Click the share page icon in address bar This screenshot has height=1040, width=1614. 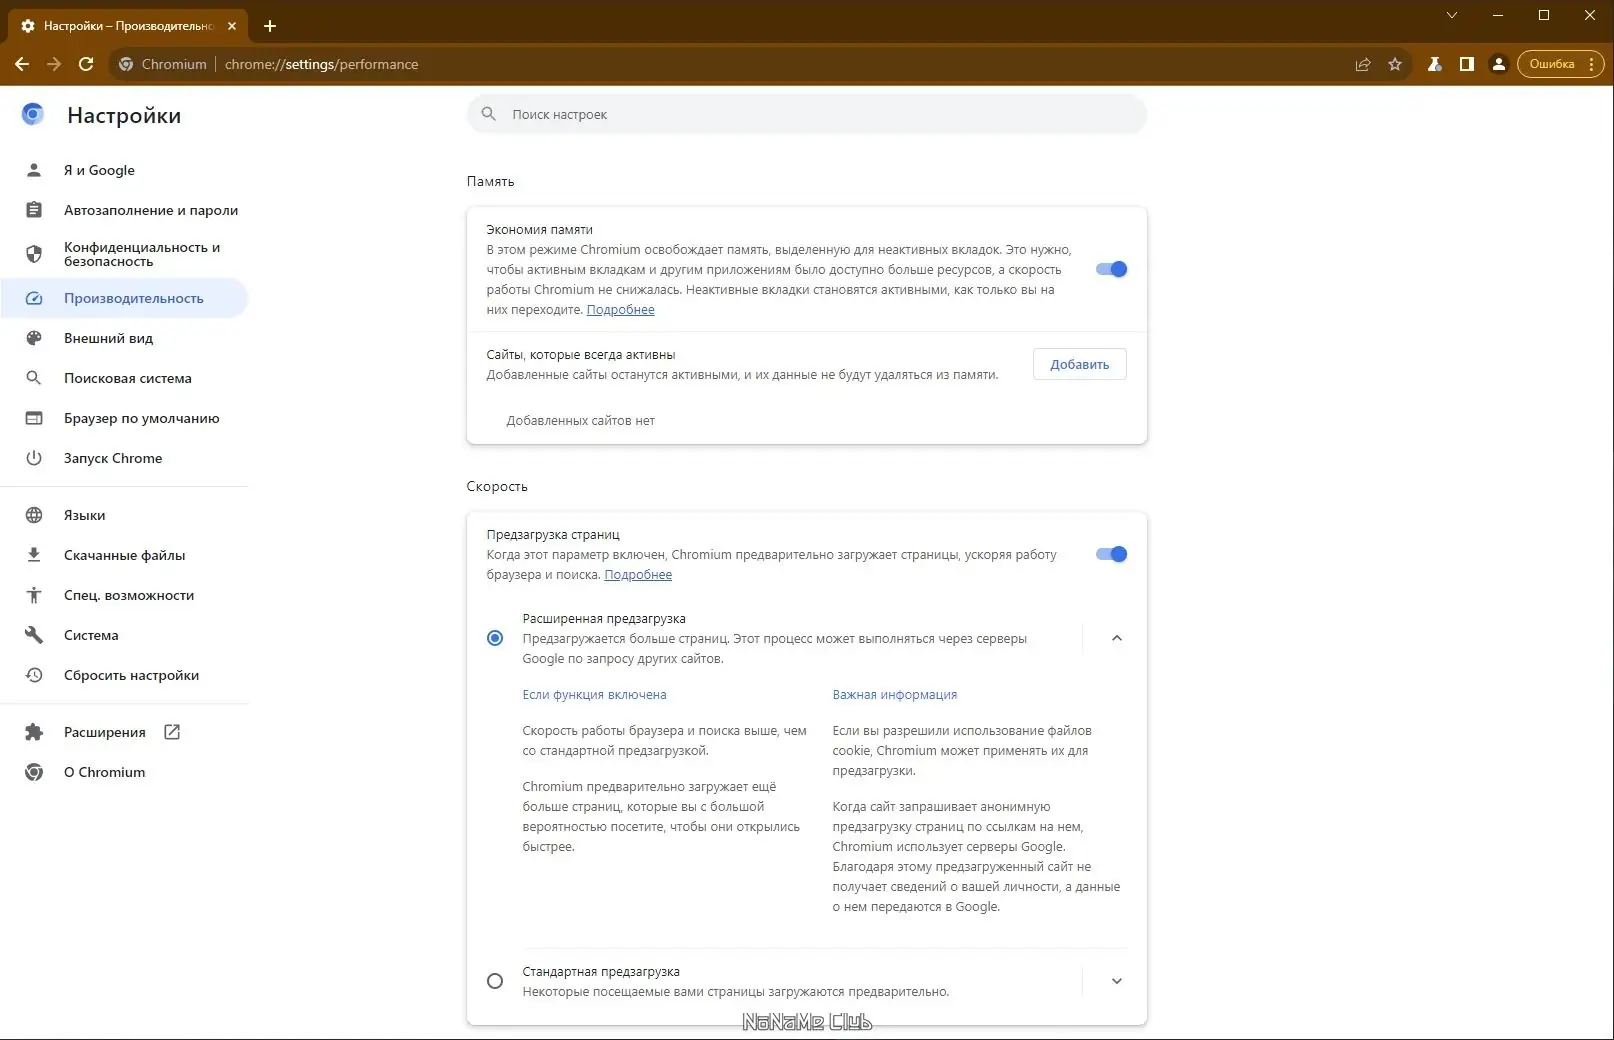tap(1362, 64)
